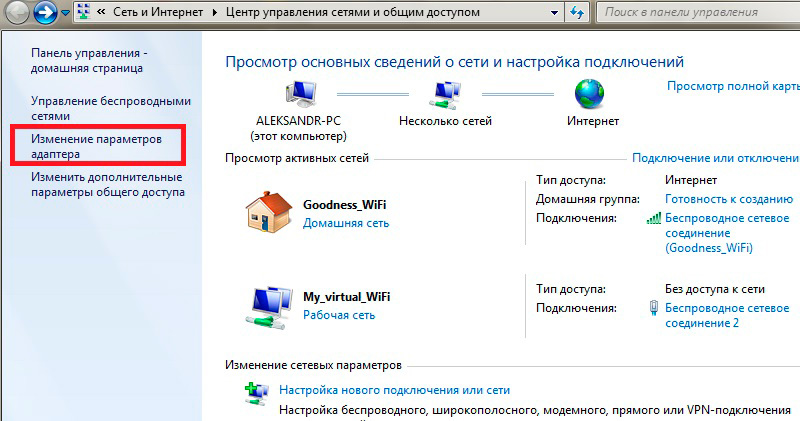Click Домашняя сеть network type link
Viewport: 800px width, 421px height.
(x=346, y=223)
